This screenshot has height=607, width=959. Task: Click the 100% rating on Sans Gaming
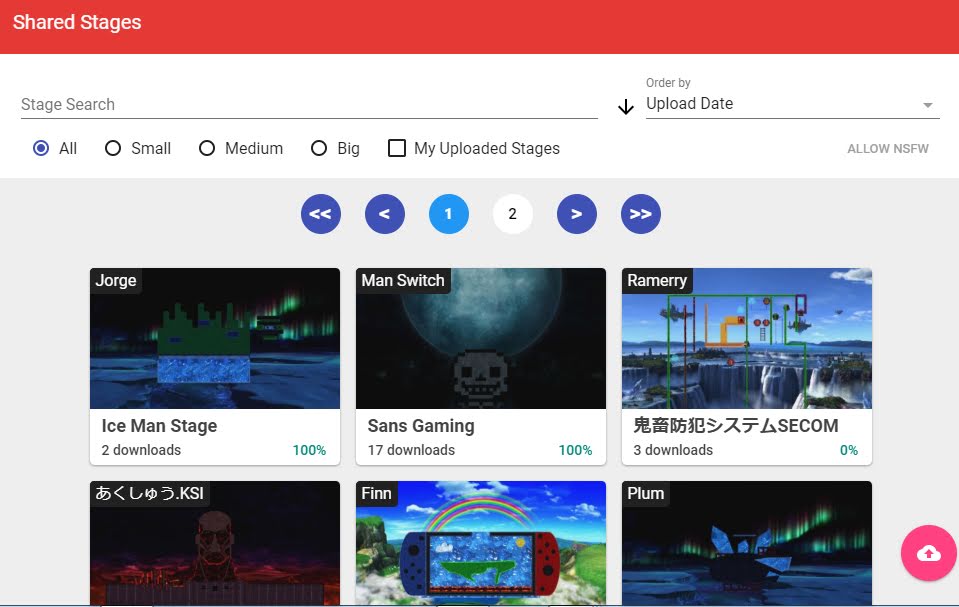pyautogui.click(x=575, y=450)
